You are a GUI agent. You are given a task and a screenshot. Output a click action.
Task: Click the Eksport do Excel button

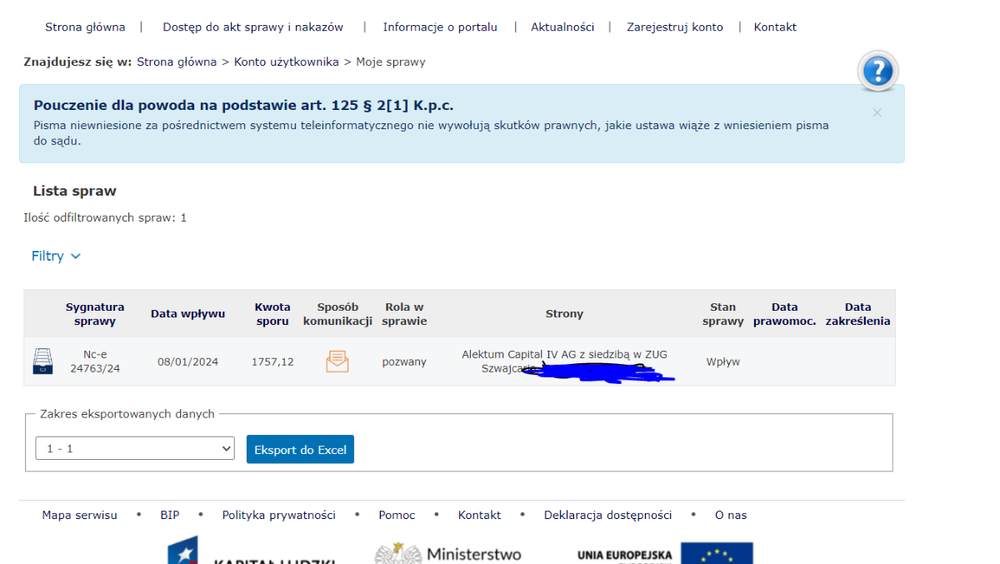tap(300, 449)
